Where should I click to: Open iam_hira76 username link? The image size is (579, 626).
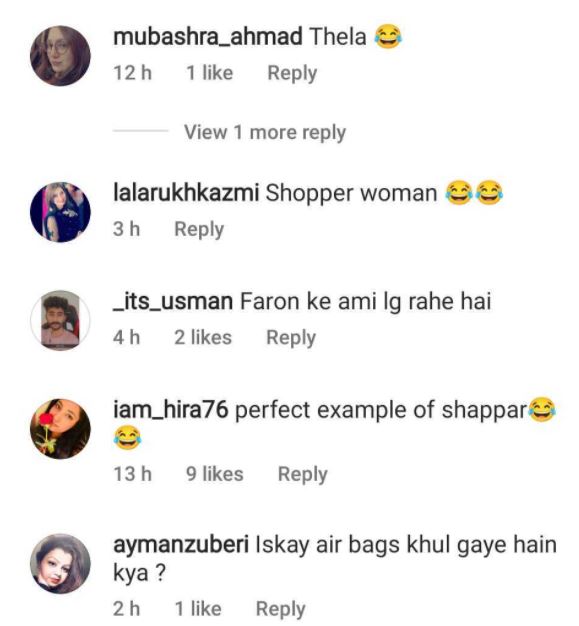click(x=171, y=410)
